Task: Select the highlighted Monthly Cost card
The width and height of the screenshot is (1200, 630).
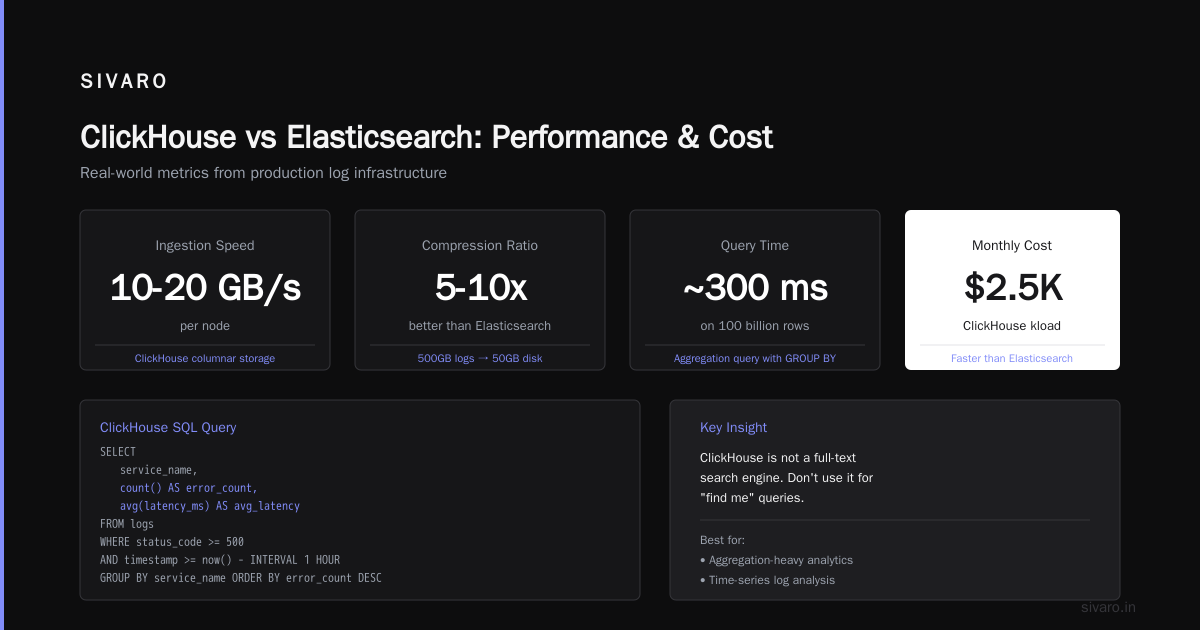Action: [x=1012, y=290]
